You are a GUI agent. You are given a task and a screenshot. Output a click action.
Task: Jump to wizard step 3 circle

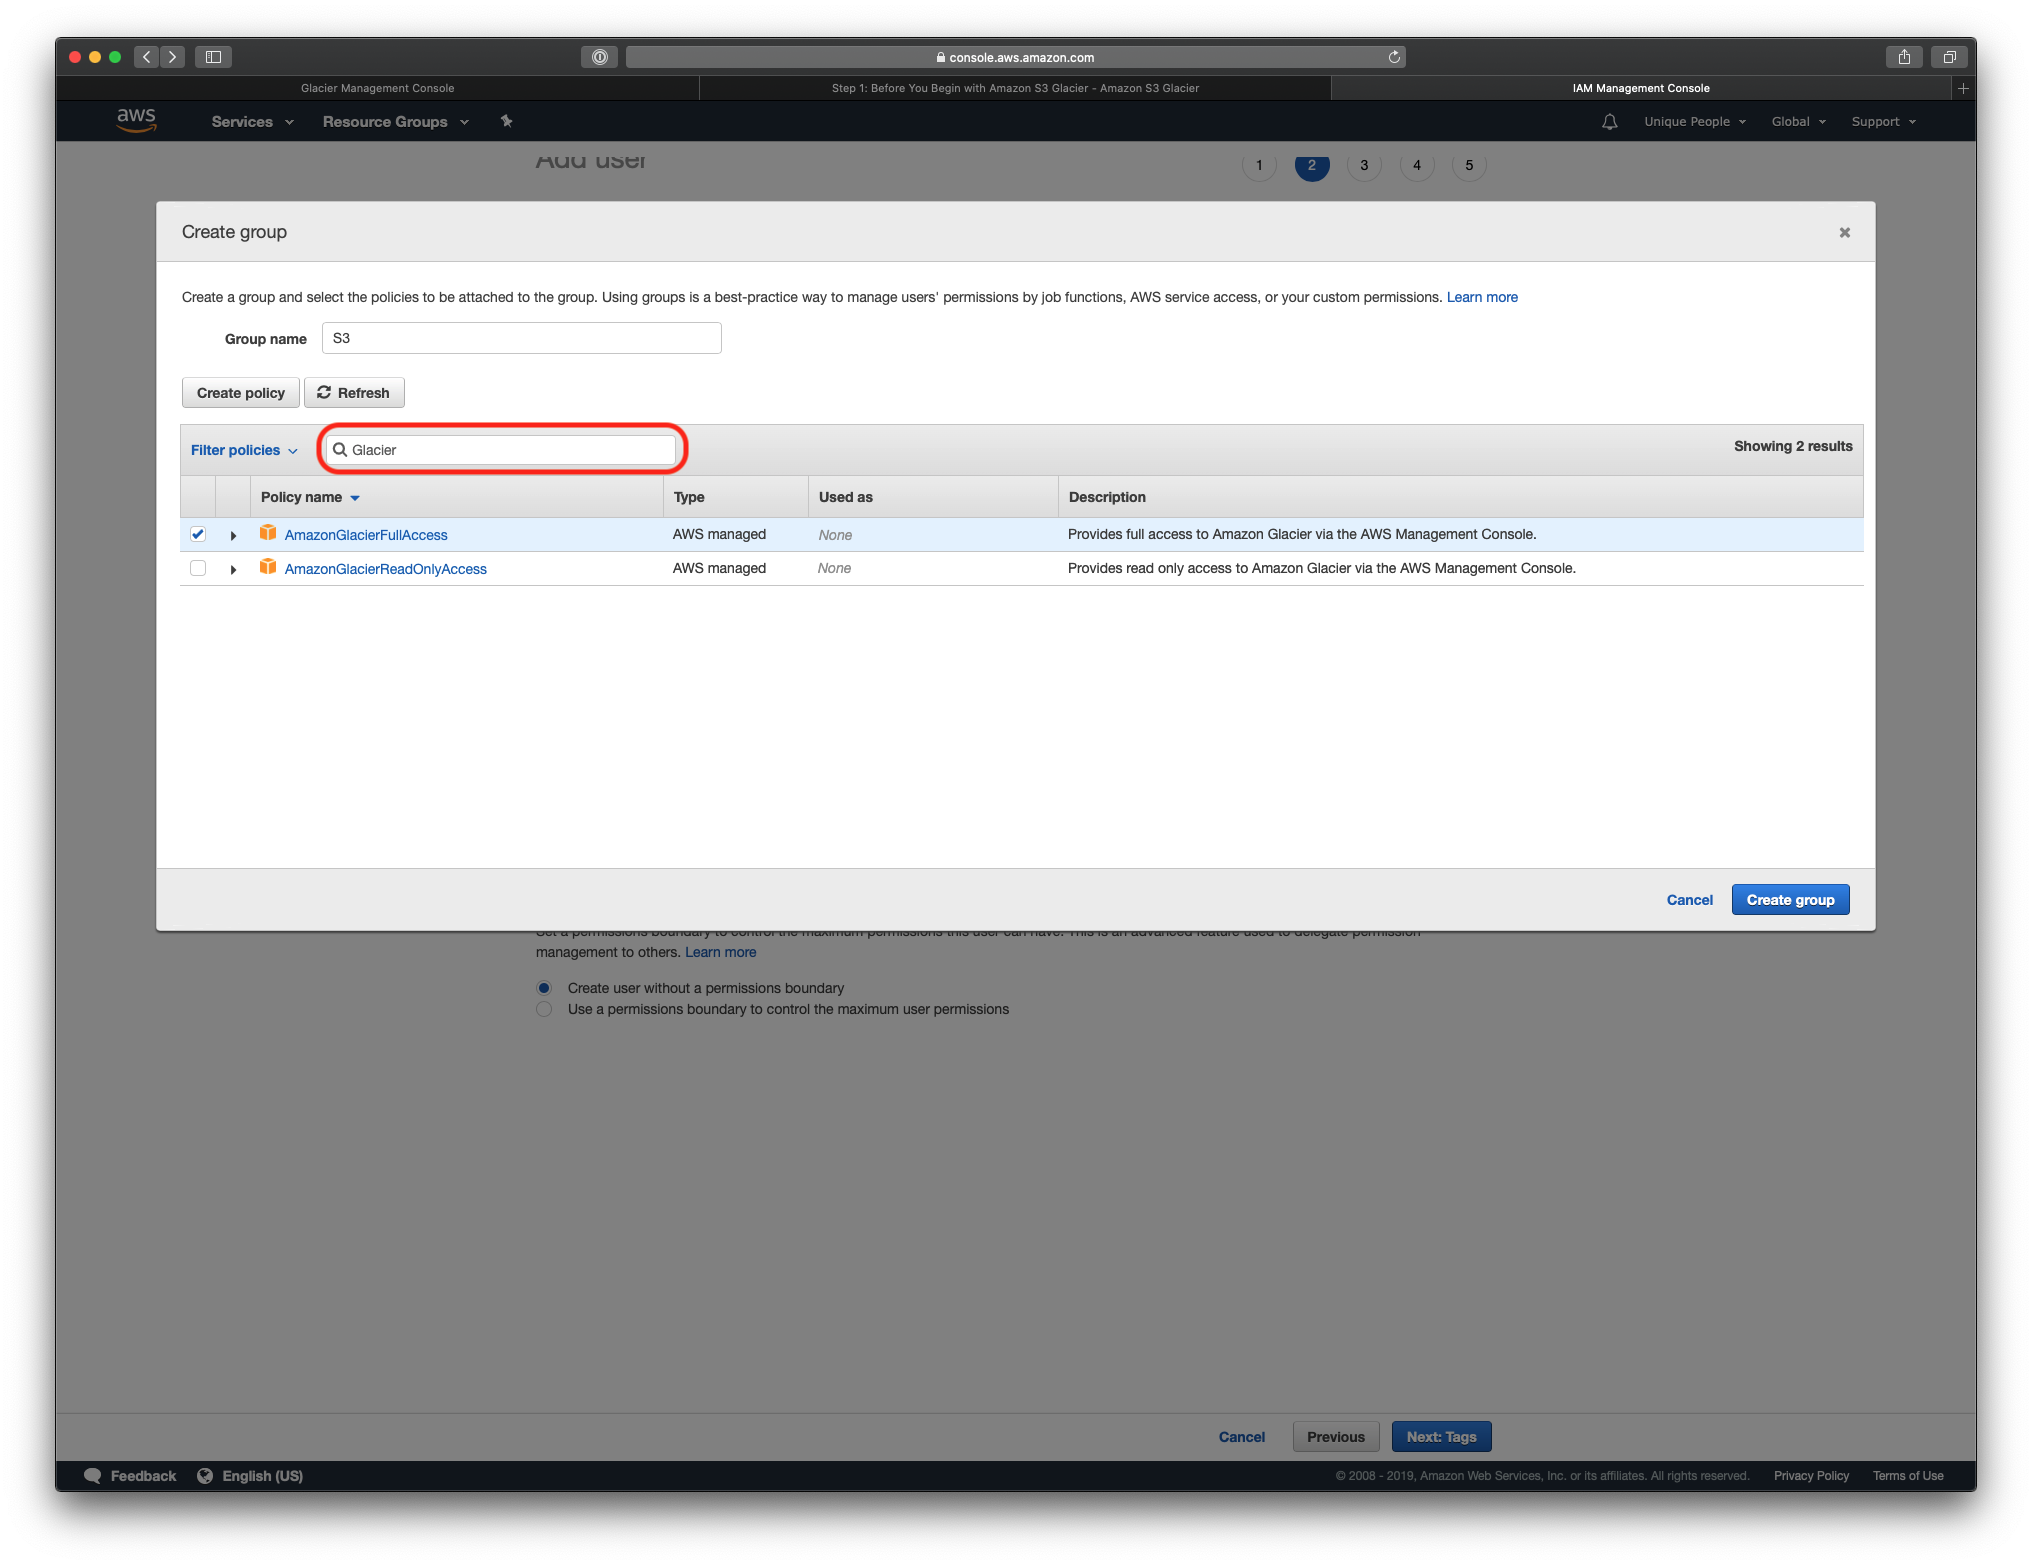click(1364, 165)
